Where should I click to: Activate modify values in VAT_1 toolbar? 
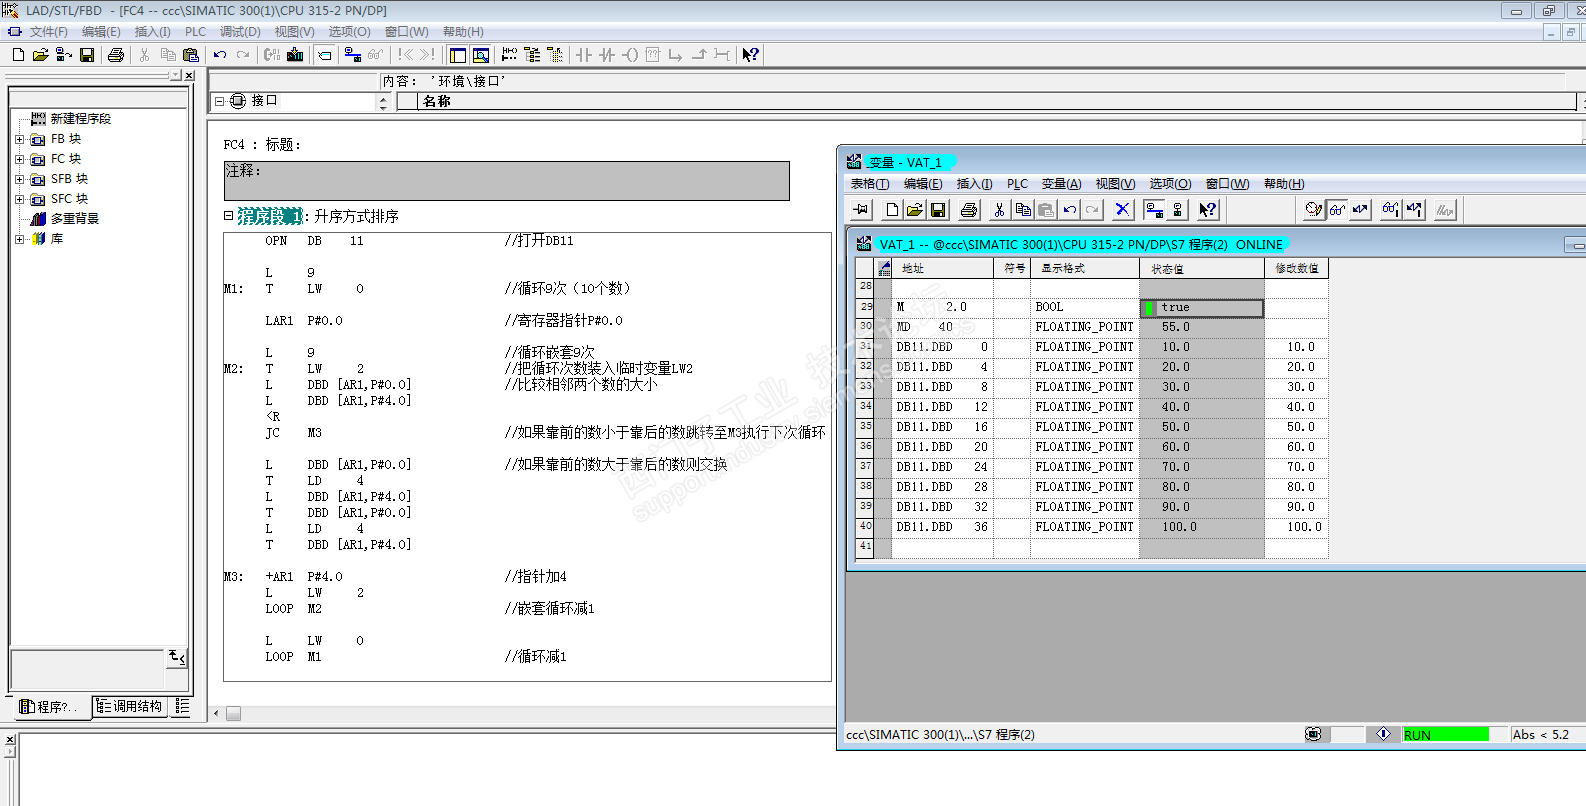[x=1414, y=209]
